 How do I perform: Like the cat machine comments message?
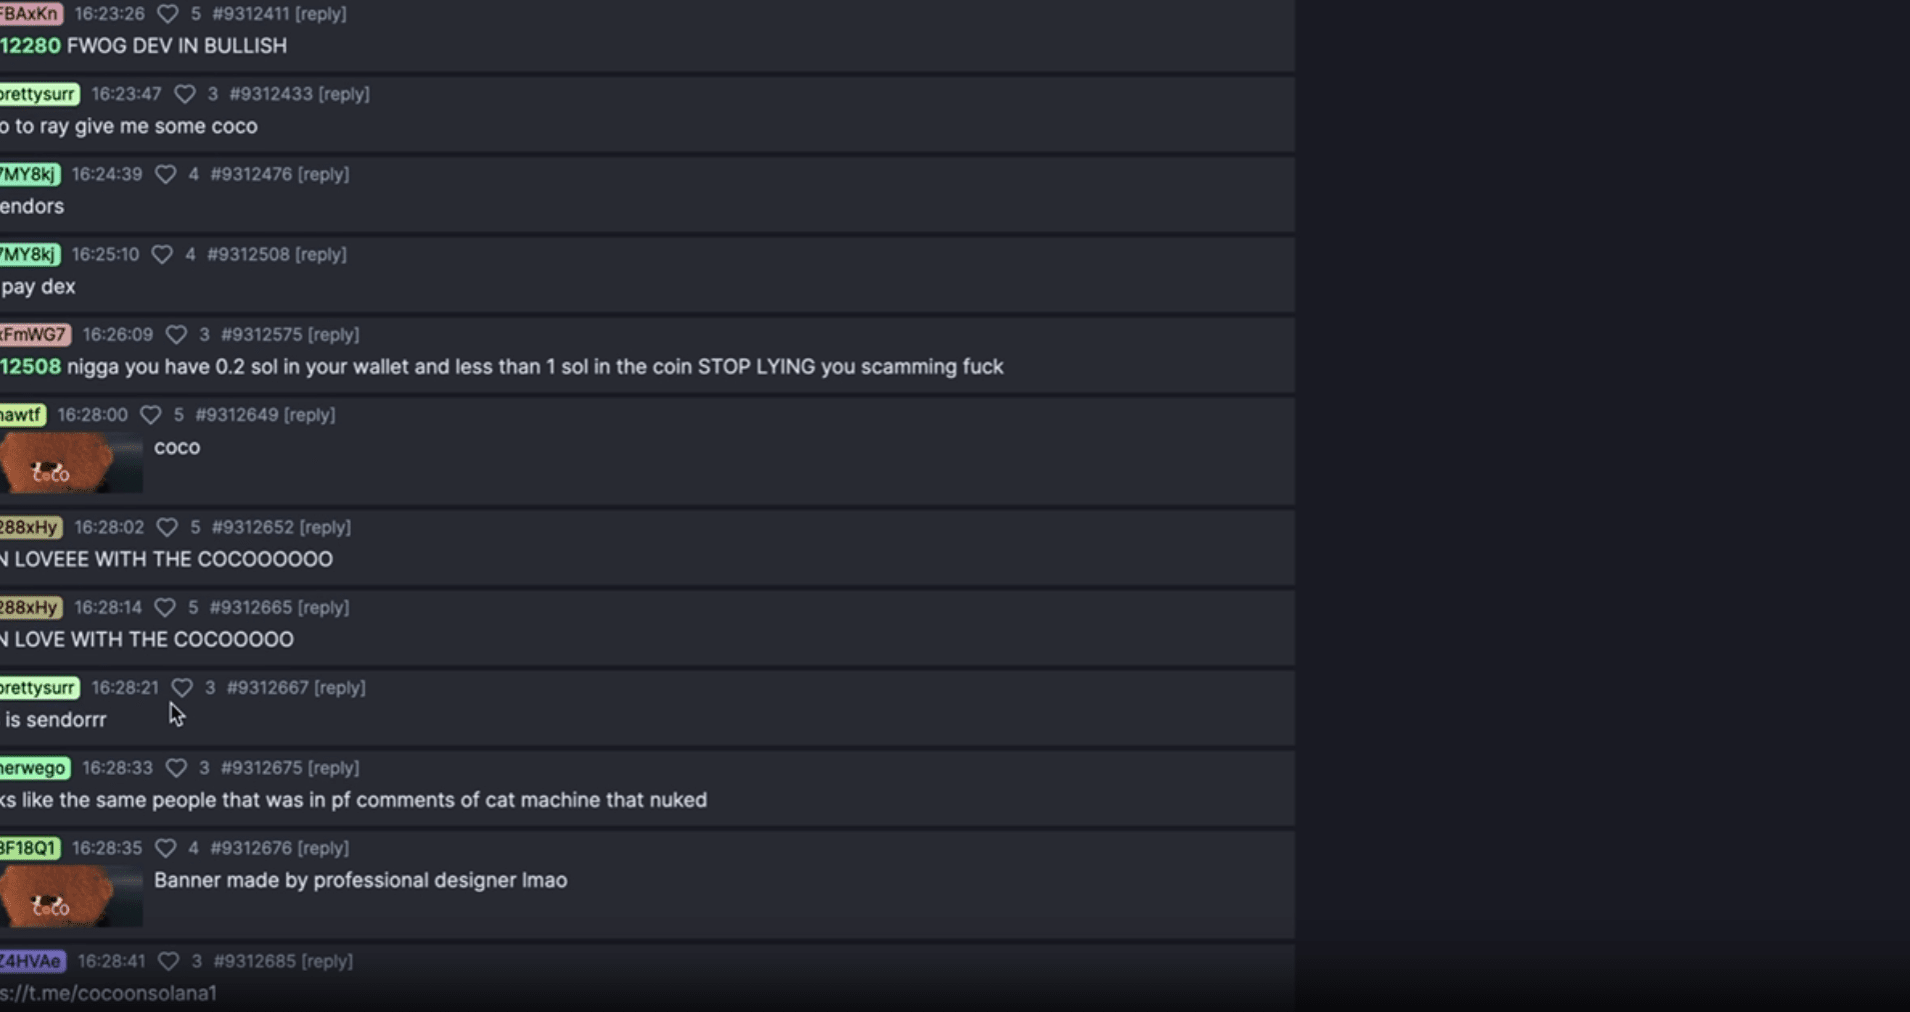[177, 767]
